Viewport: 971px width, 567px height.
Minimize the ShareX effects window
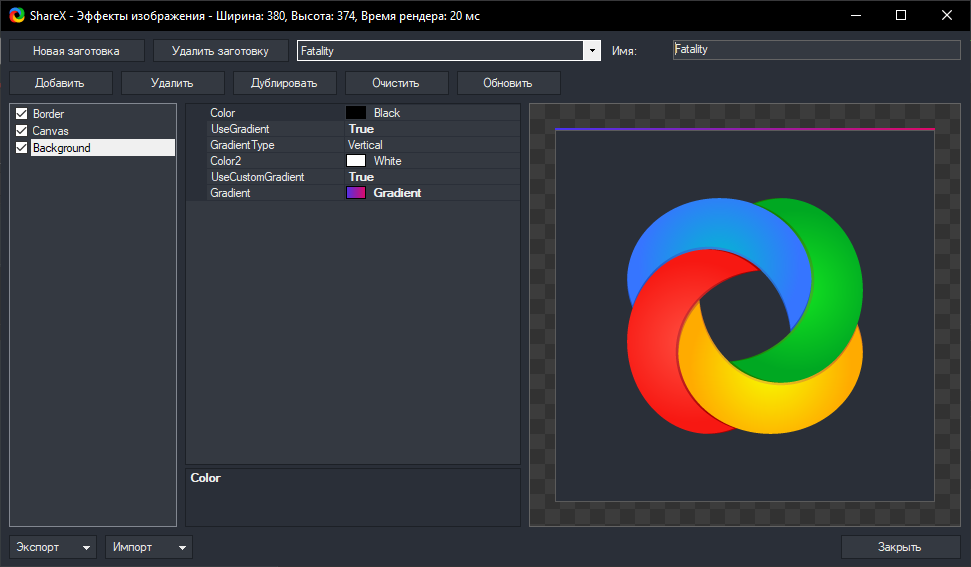point(856,15)
